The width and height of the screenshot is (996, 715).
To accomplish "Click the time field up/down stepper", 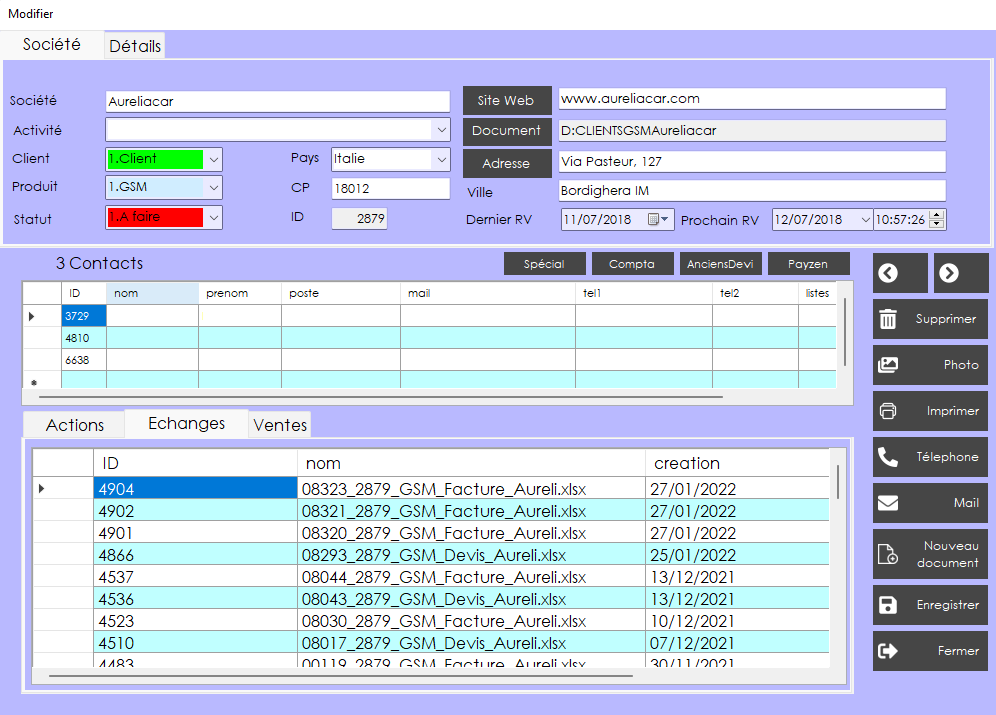I will click(937, 219).
